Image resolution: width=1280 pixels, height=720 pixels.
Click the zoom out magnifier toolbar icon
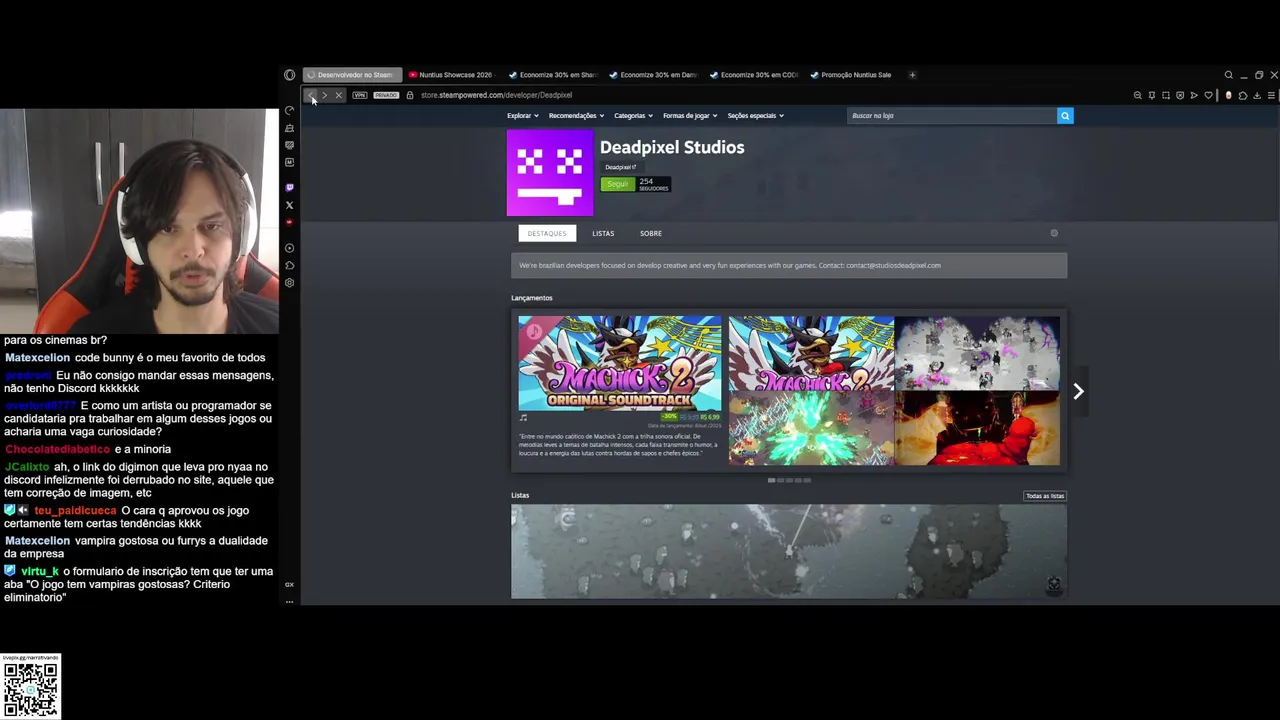click(1137, 95)
